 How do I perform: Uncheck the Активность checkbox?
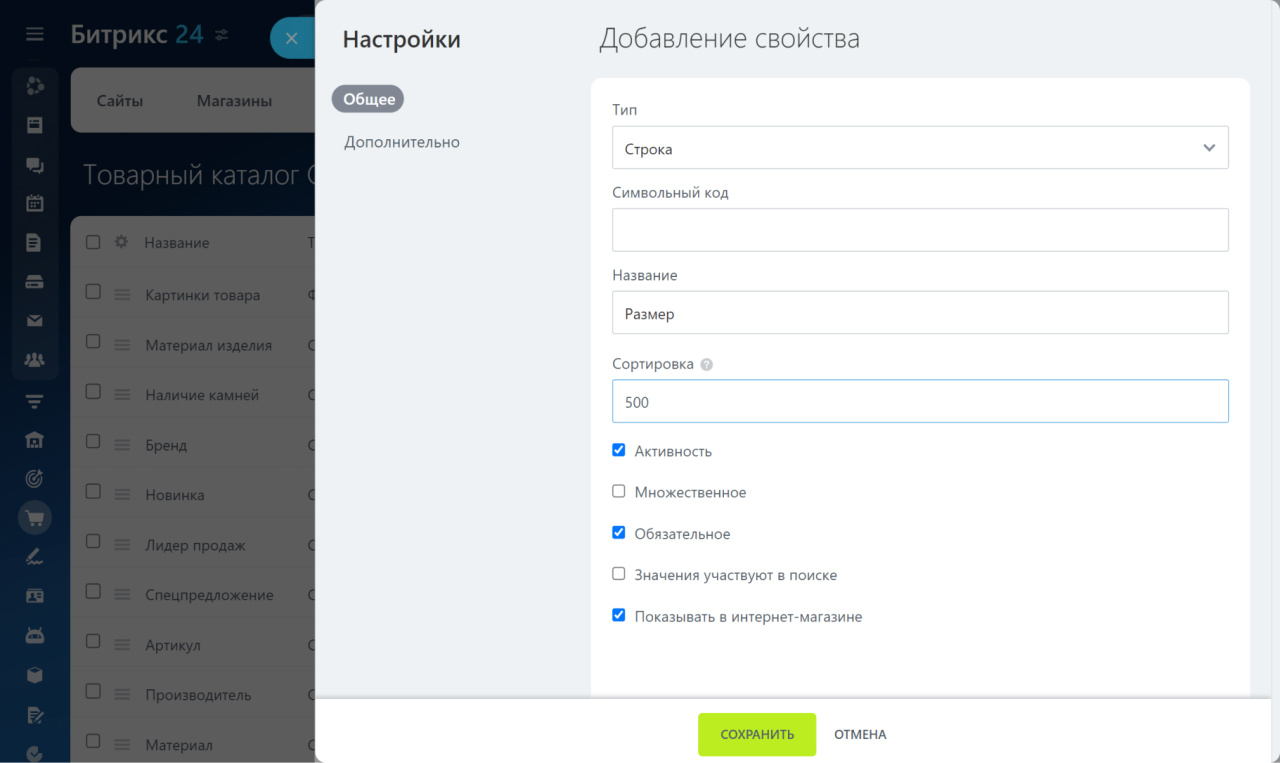point(619,450)
